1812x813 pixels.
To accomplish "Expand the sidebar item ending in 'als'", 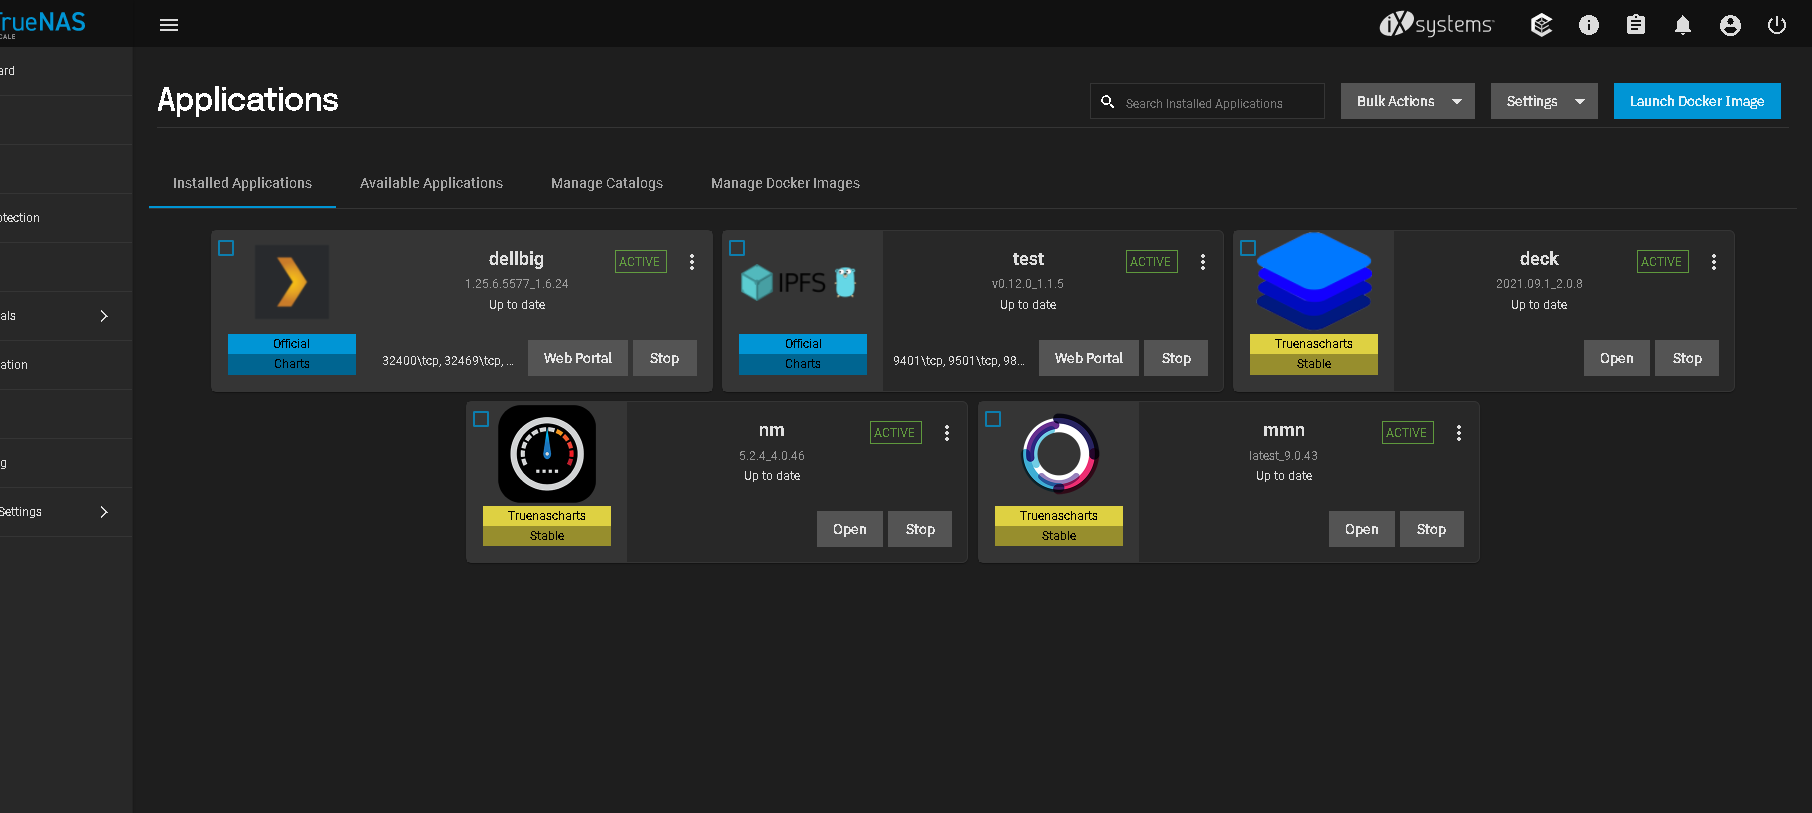I will click(x=66, y=316).
